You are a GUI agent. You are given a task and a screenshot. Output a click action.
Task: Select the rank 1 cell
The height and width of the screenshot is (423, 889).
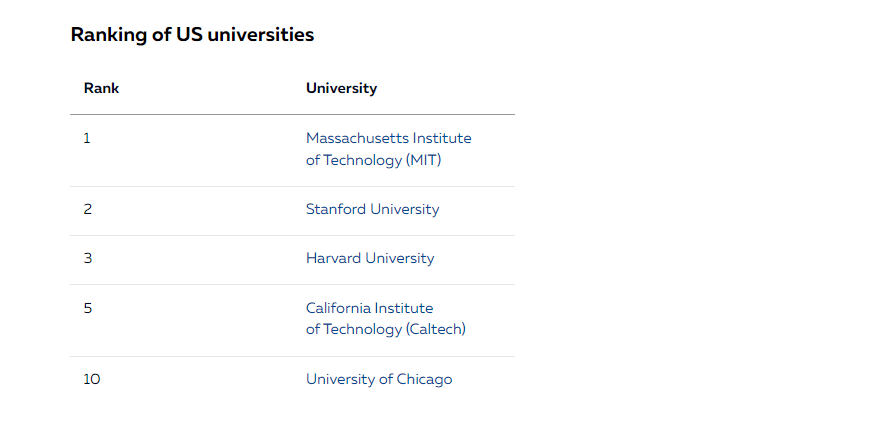click(87, 138)
